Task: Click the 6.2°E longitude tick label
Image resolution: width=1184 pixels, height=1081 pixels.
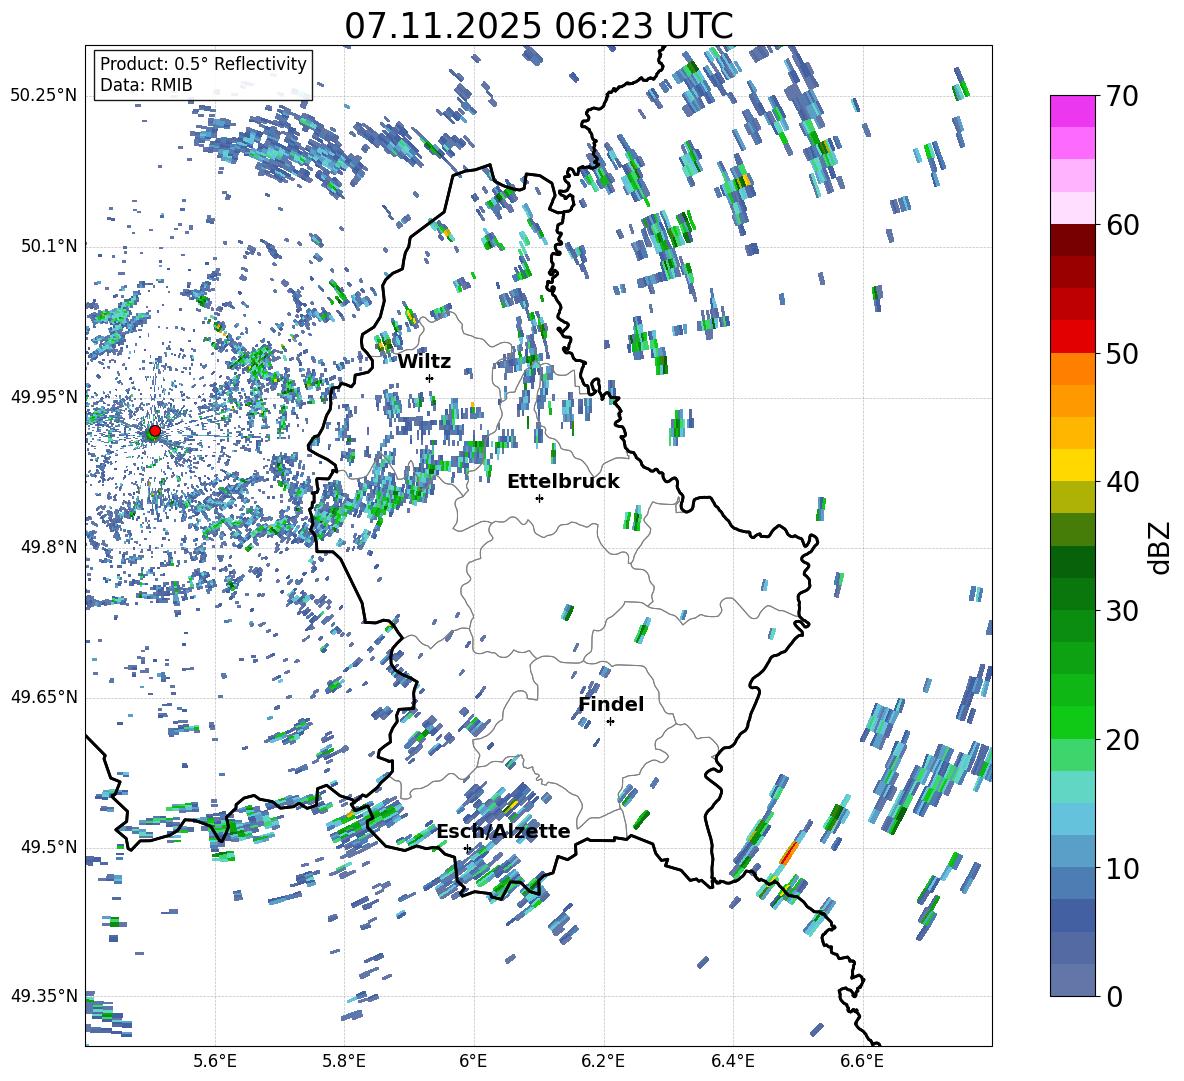Action: pyautogui.click(x=603, y=1061)
